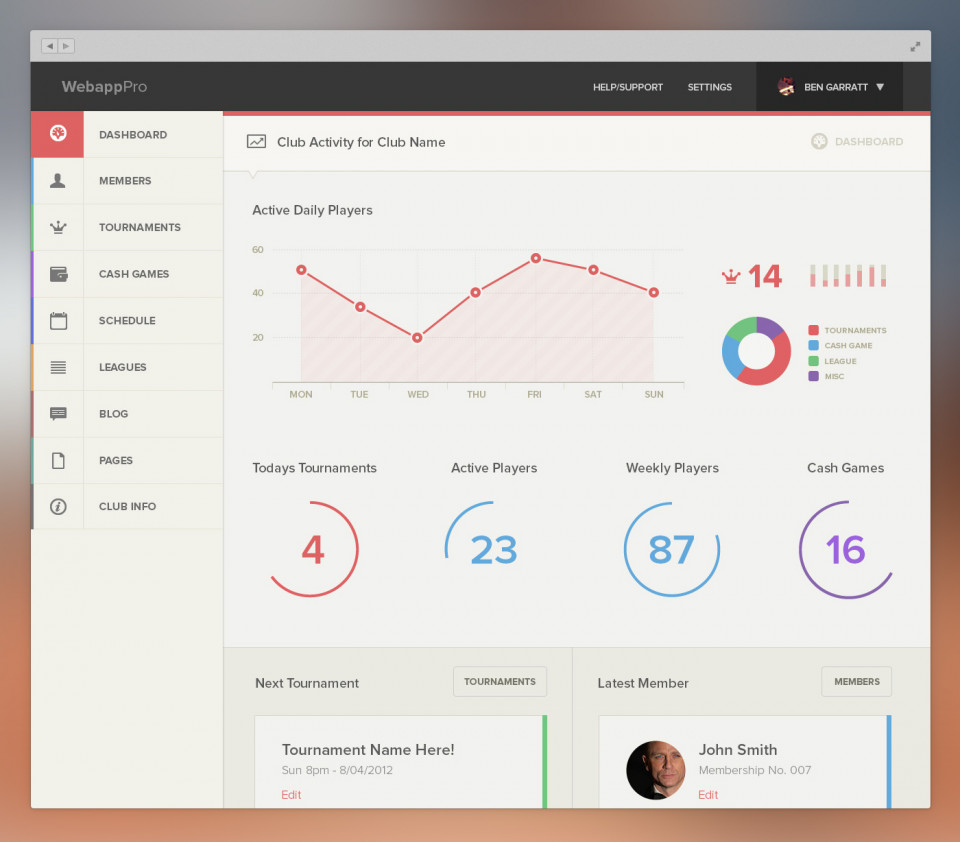
Task: Click the Members button beside Latest Member
Action: (856, 681)
